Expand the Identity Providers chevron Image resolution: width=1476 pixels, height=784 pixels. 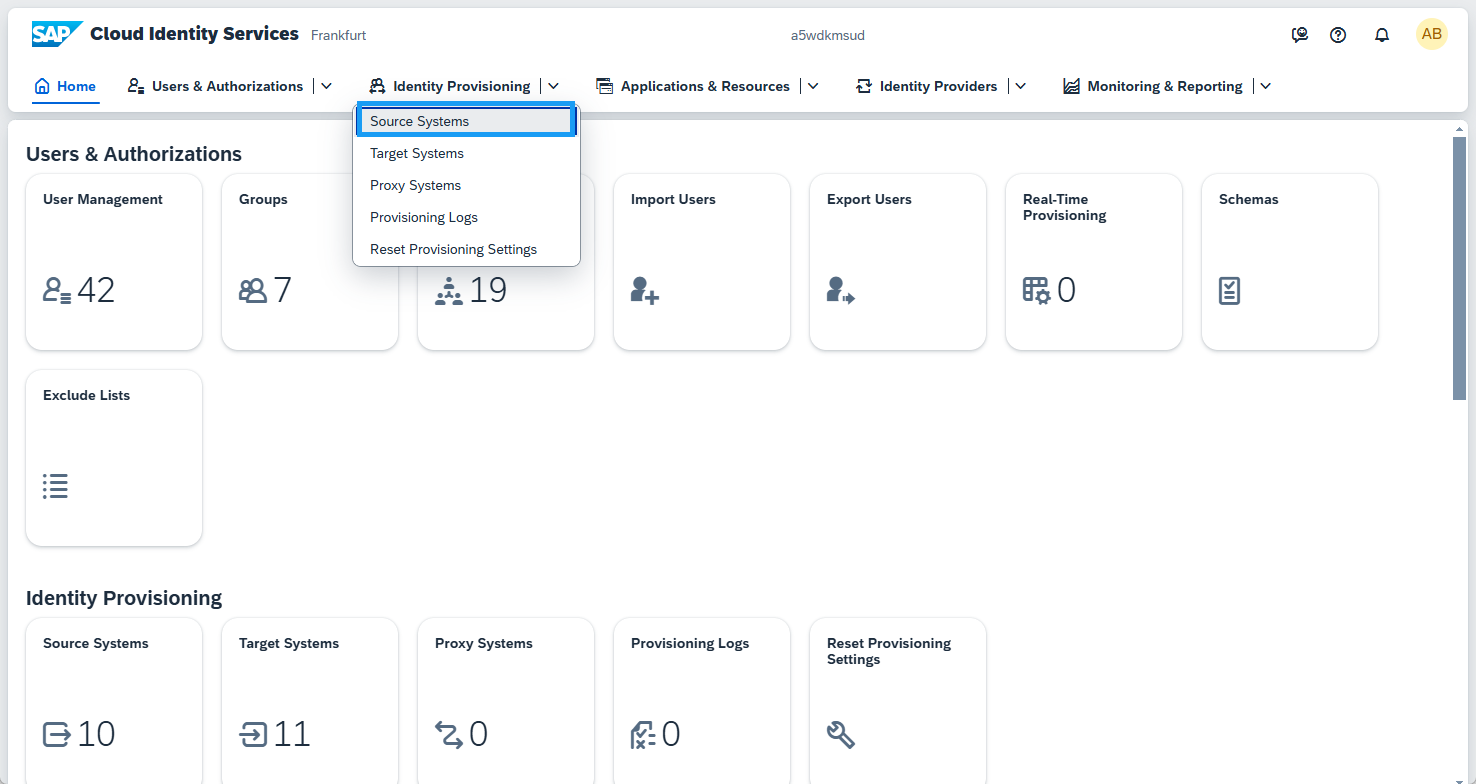pos(1020,86)
